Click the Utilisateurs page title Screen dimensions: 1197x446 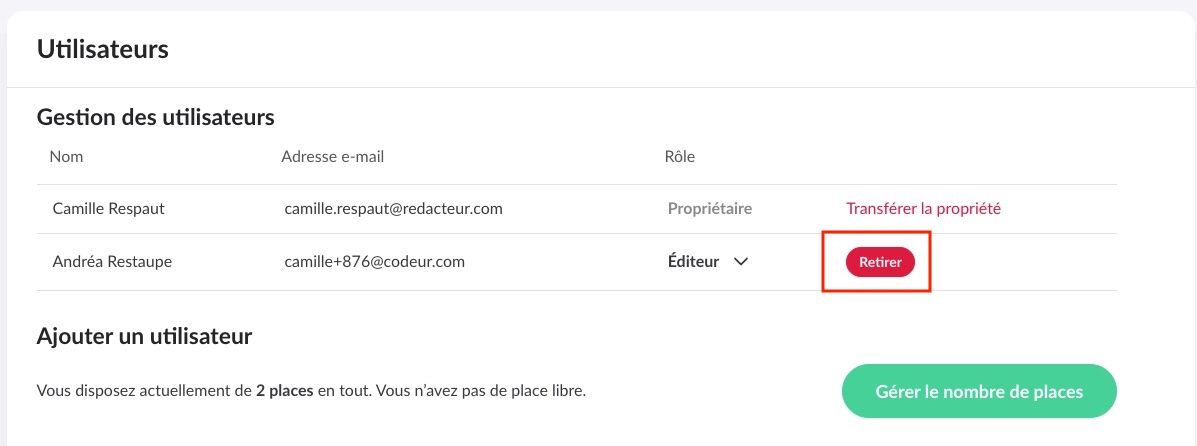(102, 50)
